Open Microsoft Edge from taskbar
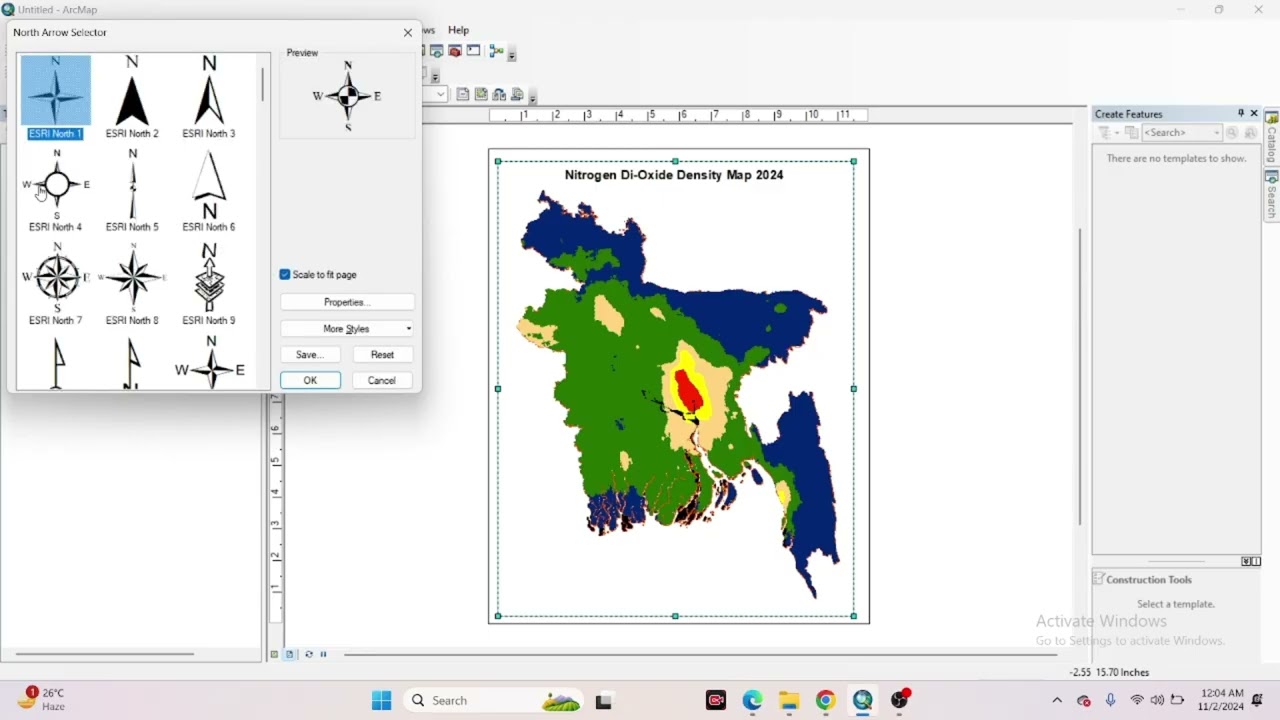Screen dimensions: 1280x720 point(752,701)
